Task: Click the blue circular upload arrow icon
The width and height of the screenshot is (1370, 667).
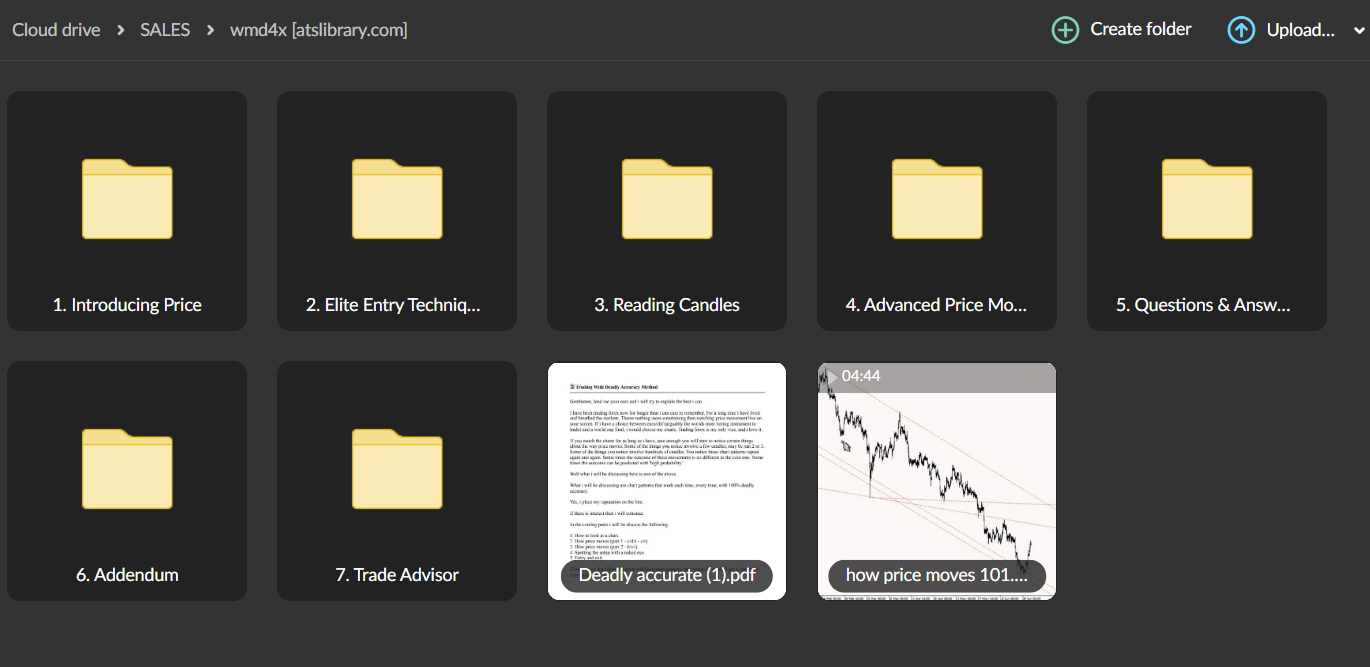Action: coord(1241,30)
